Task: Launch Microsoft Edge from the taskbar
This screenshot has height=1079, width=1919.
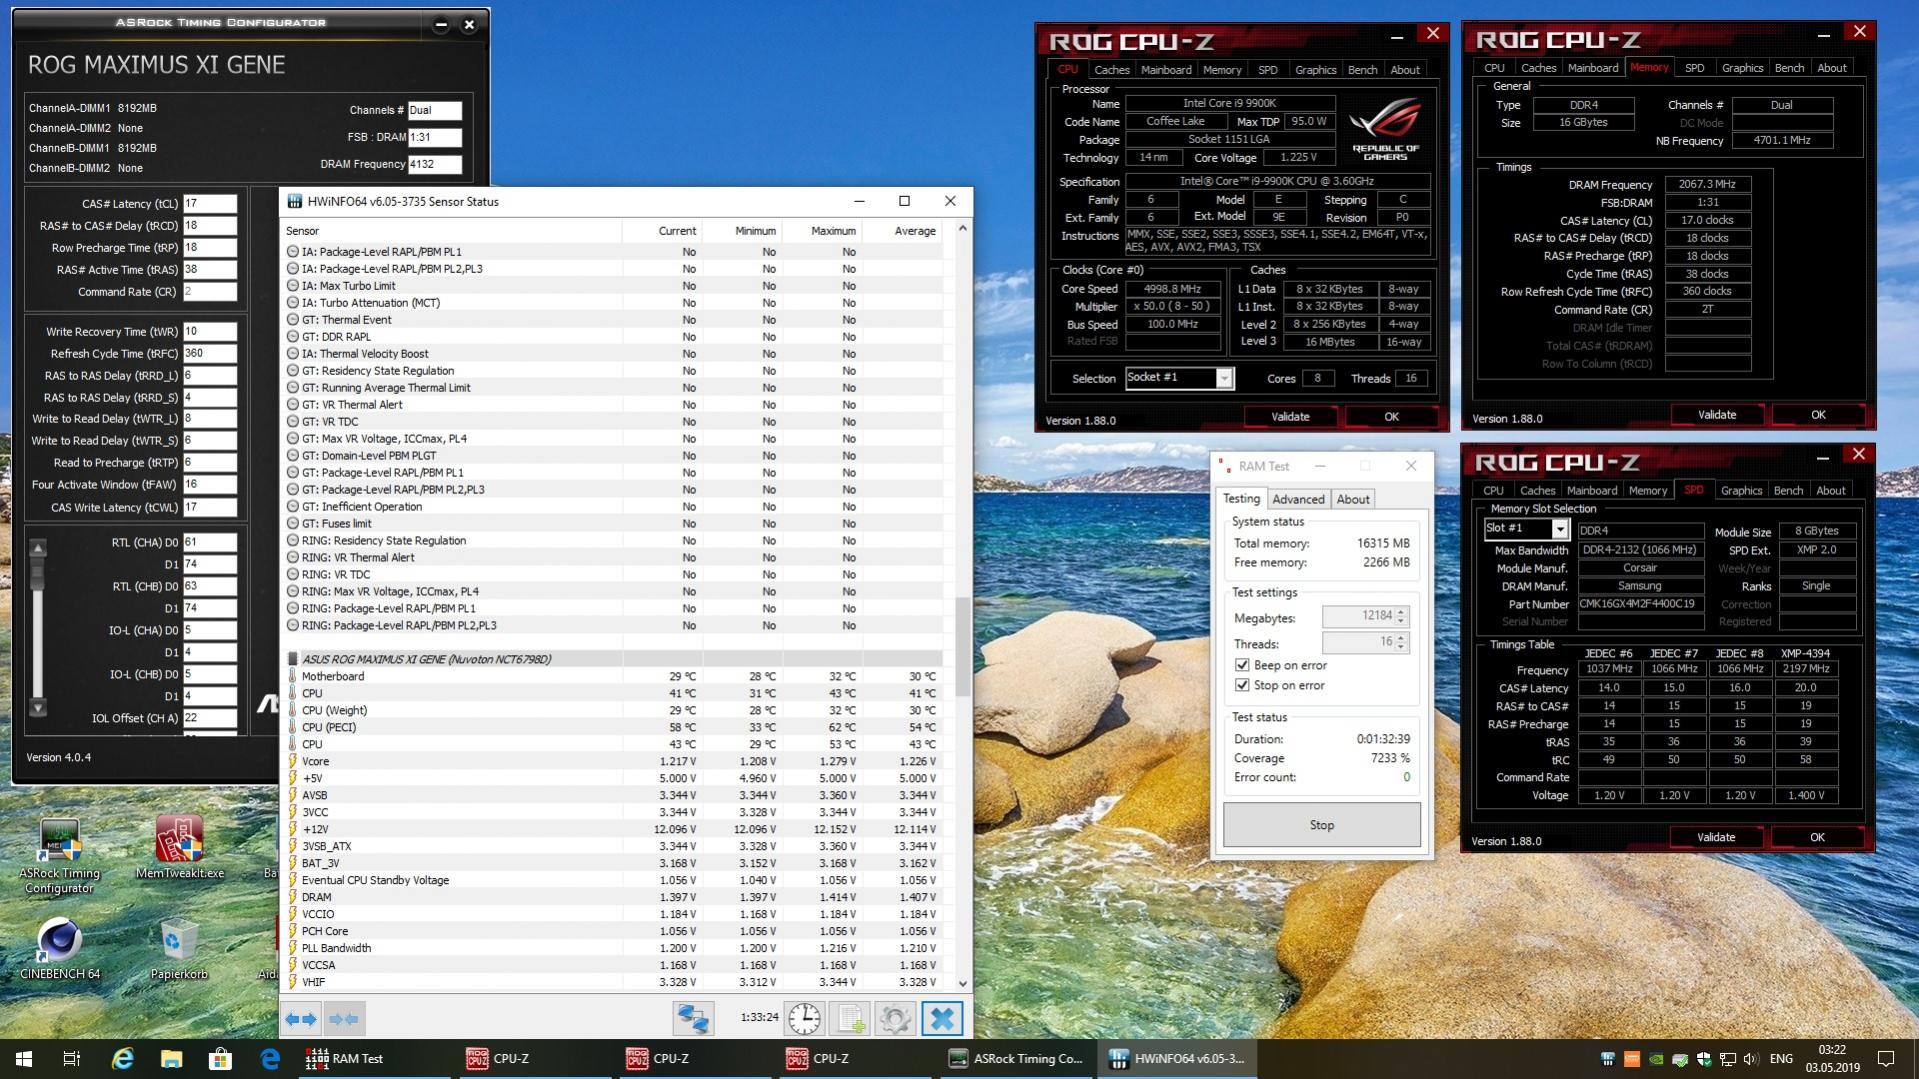Action: pyautogui.click(x=270, y=1058)
